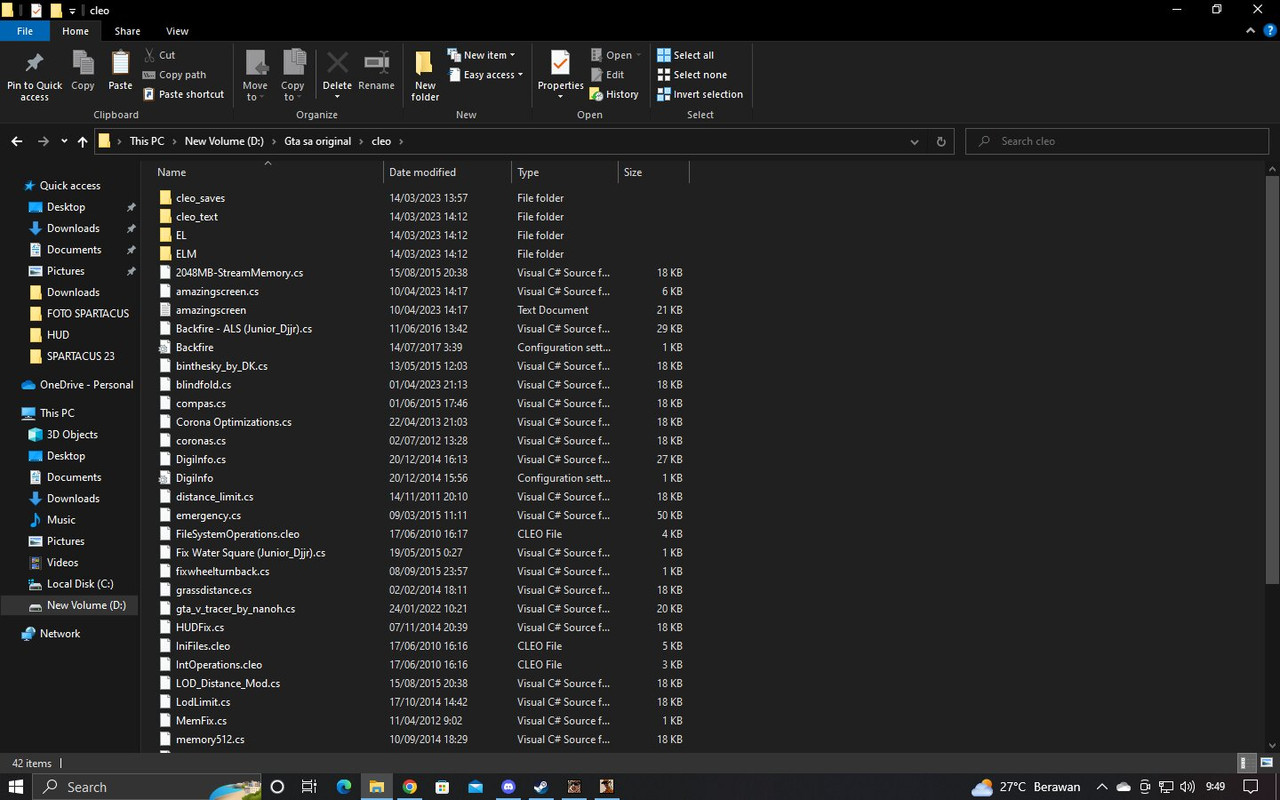Screen dimensions: 1280x800
Task: Switch to large icons view in status bar
Action: tap(1266, 763)
